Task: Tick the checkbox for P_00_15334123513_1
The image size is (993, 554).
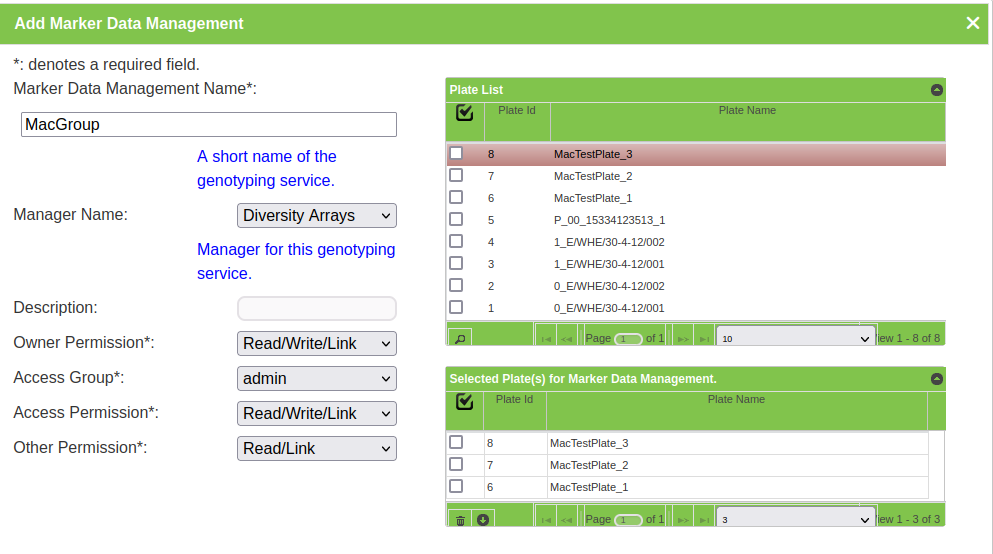Action: click(x=456, y=219)
